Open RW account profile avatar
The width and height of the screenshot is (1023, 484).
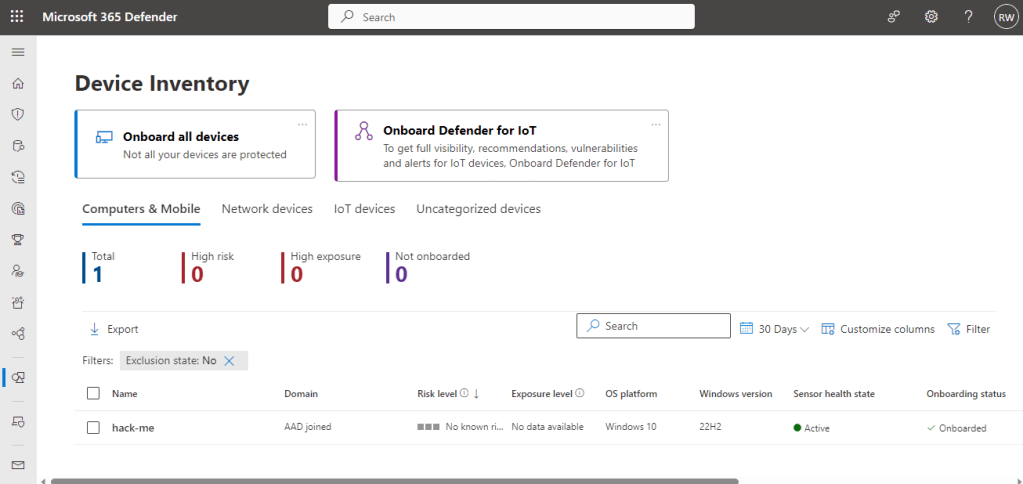pos(1004,17)
